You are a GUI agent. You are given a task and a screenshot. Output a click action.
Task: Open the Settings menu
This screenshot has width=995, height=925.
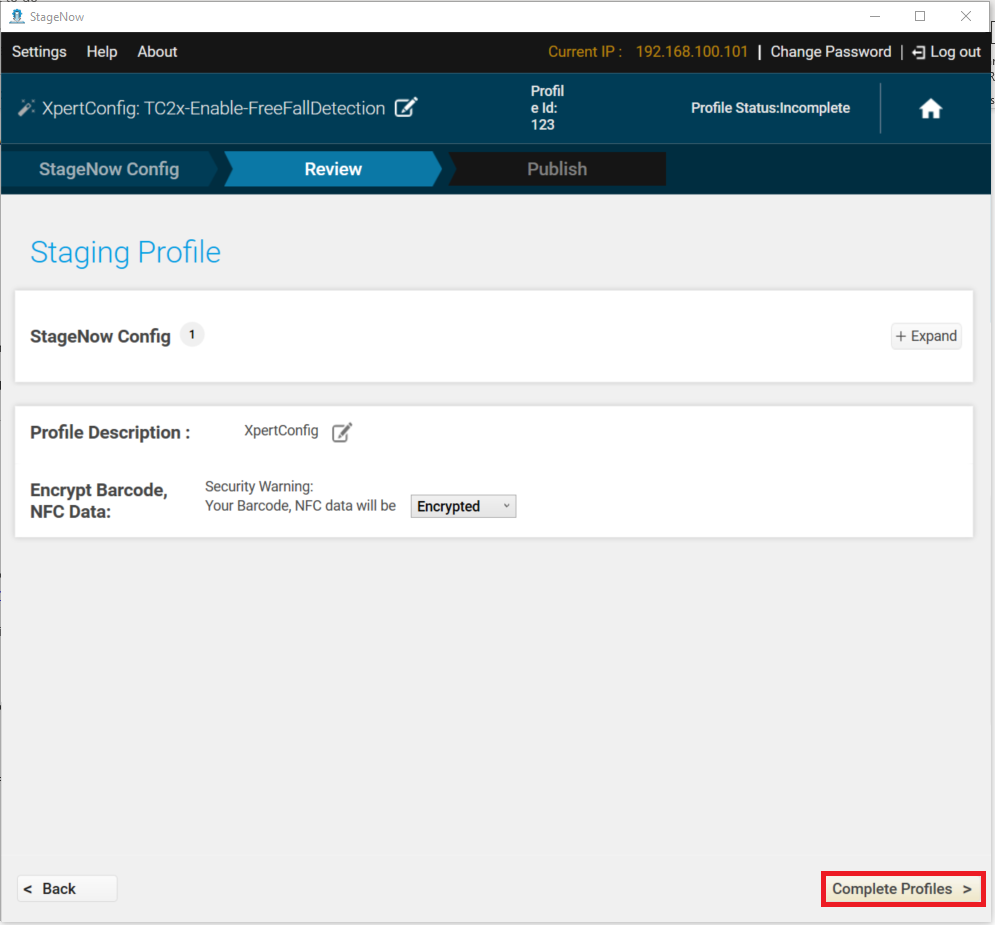[39, 52]
